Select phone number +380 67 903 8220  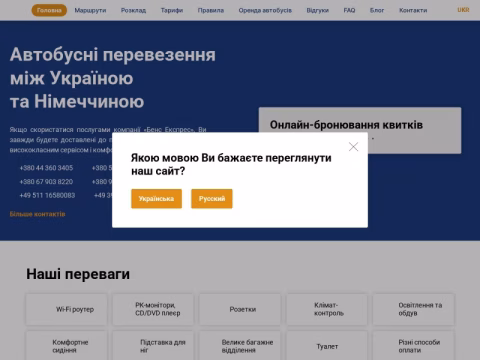(x=46, y=182)
